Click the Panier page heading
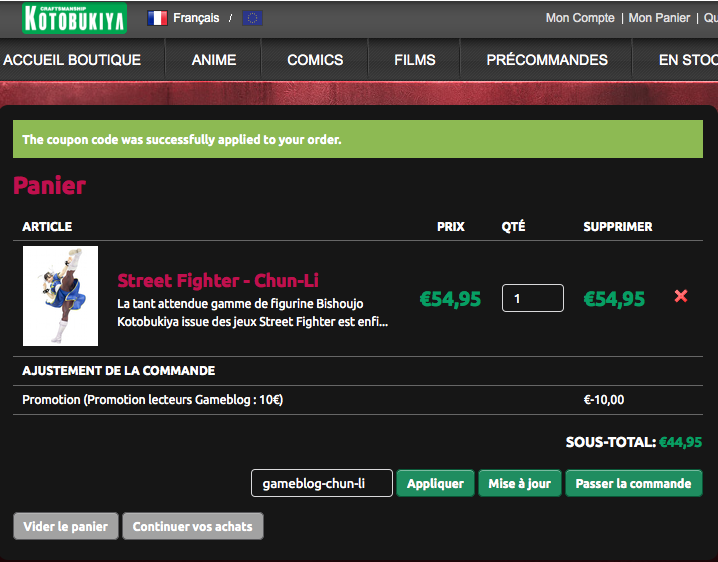The height and width of the screenshot is (562, 718). point(49,186)
